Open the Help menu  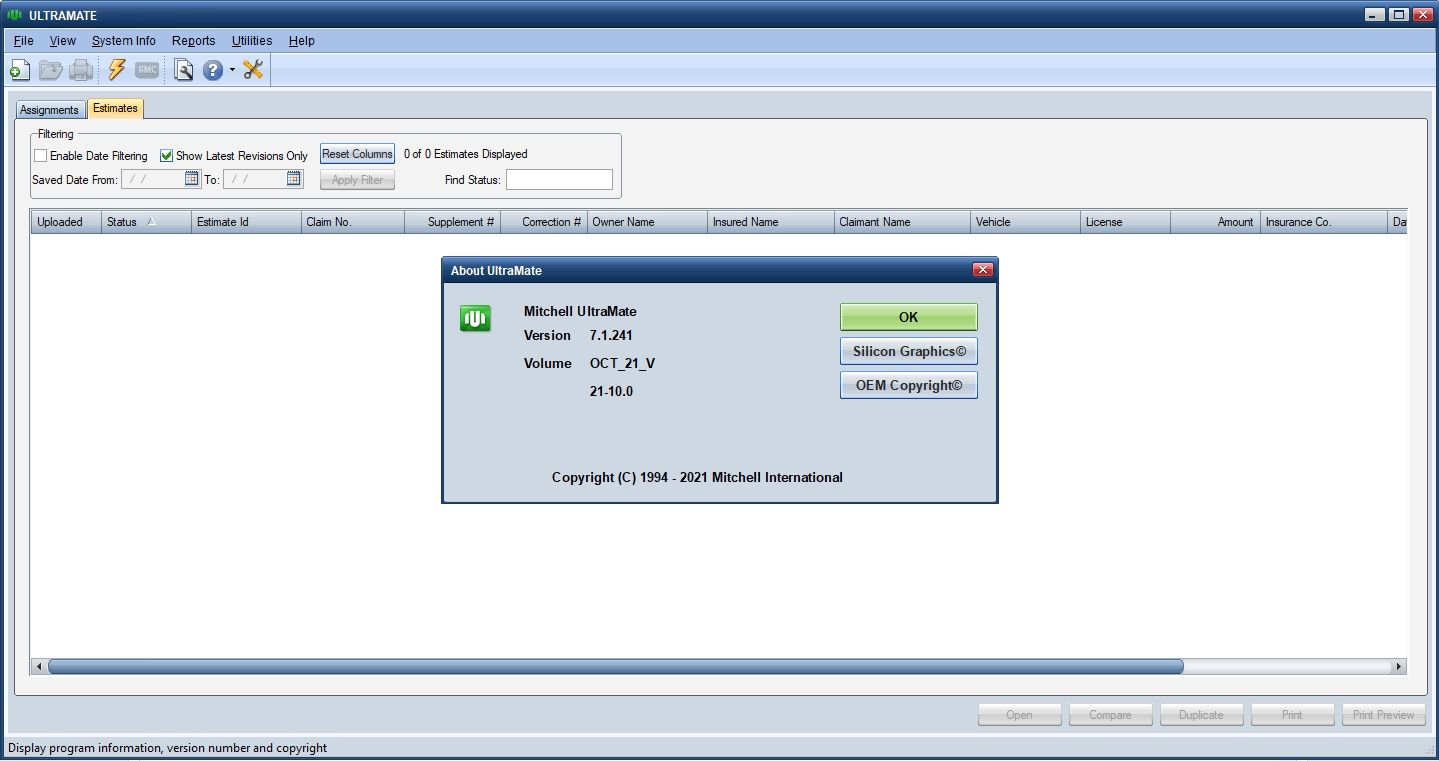coord(302,41)
